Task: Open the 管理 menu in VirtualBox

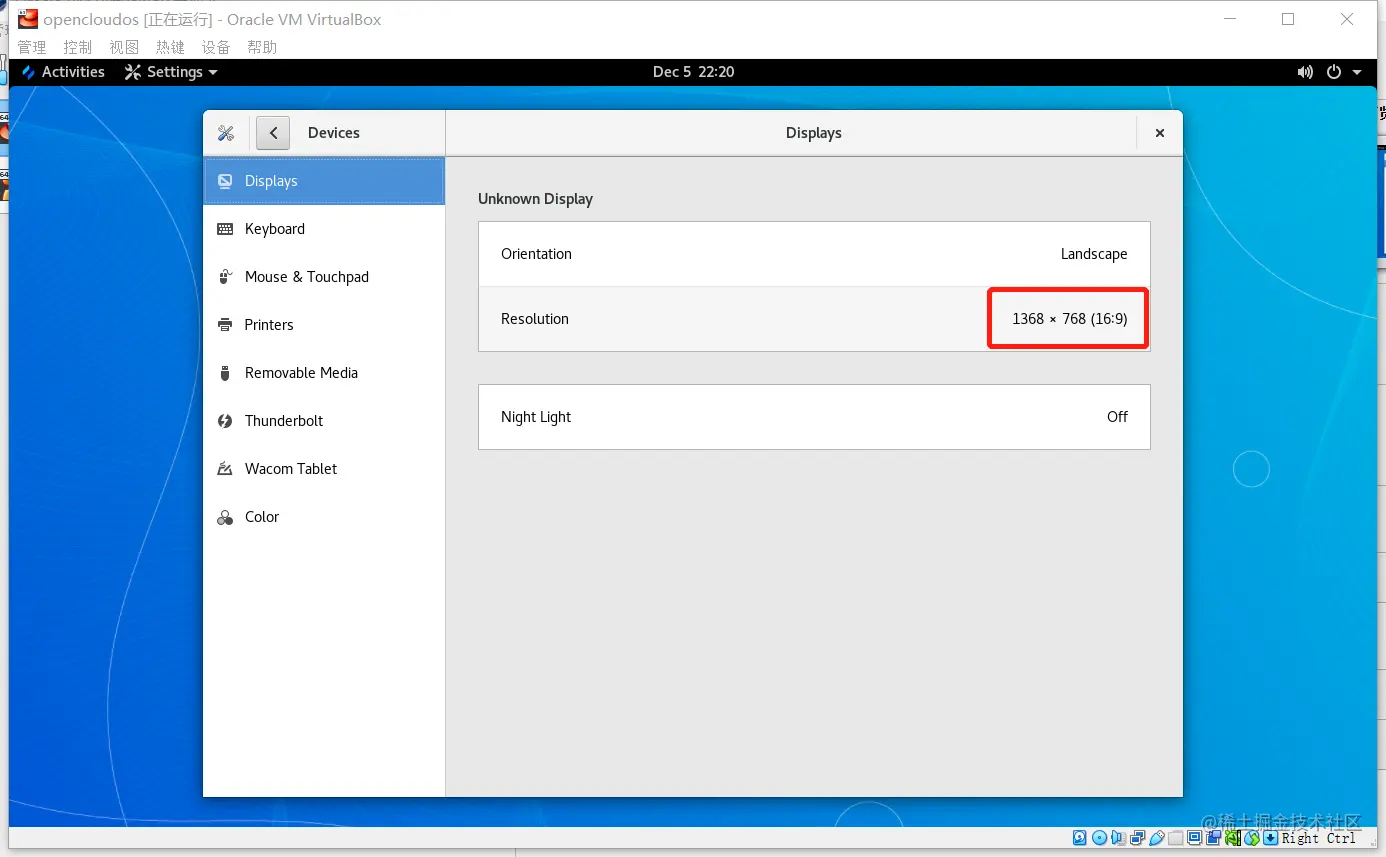Action: tap(32, 47)
